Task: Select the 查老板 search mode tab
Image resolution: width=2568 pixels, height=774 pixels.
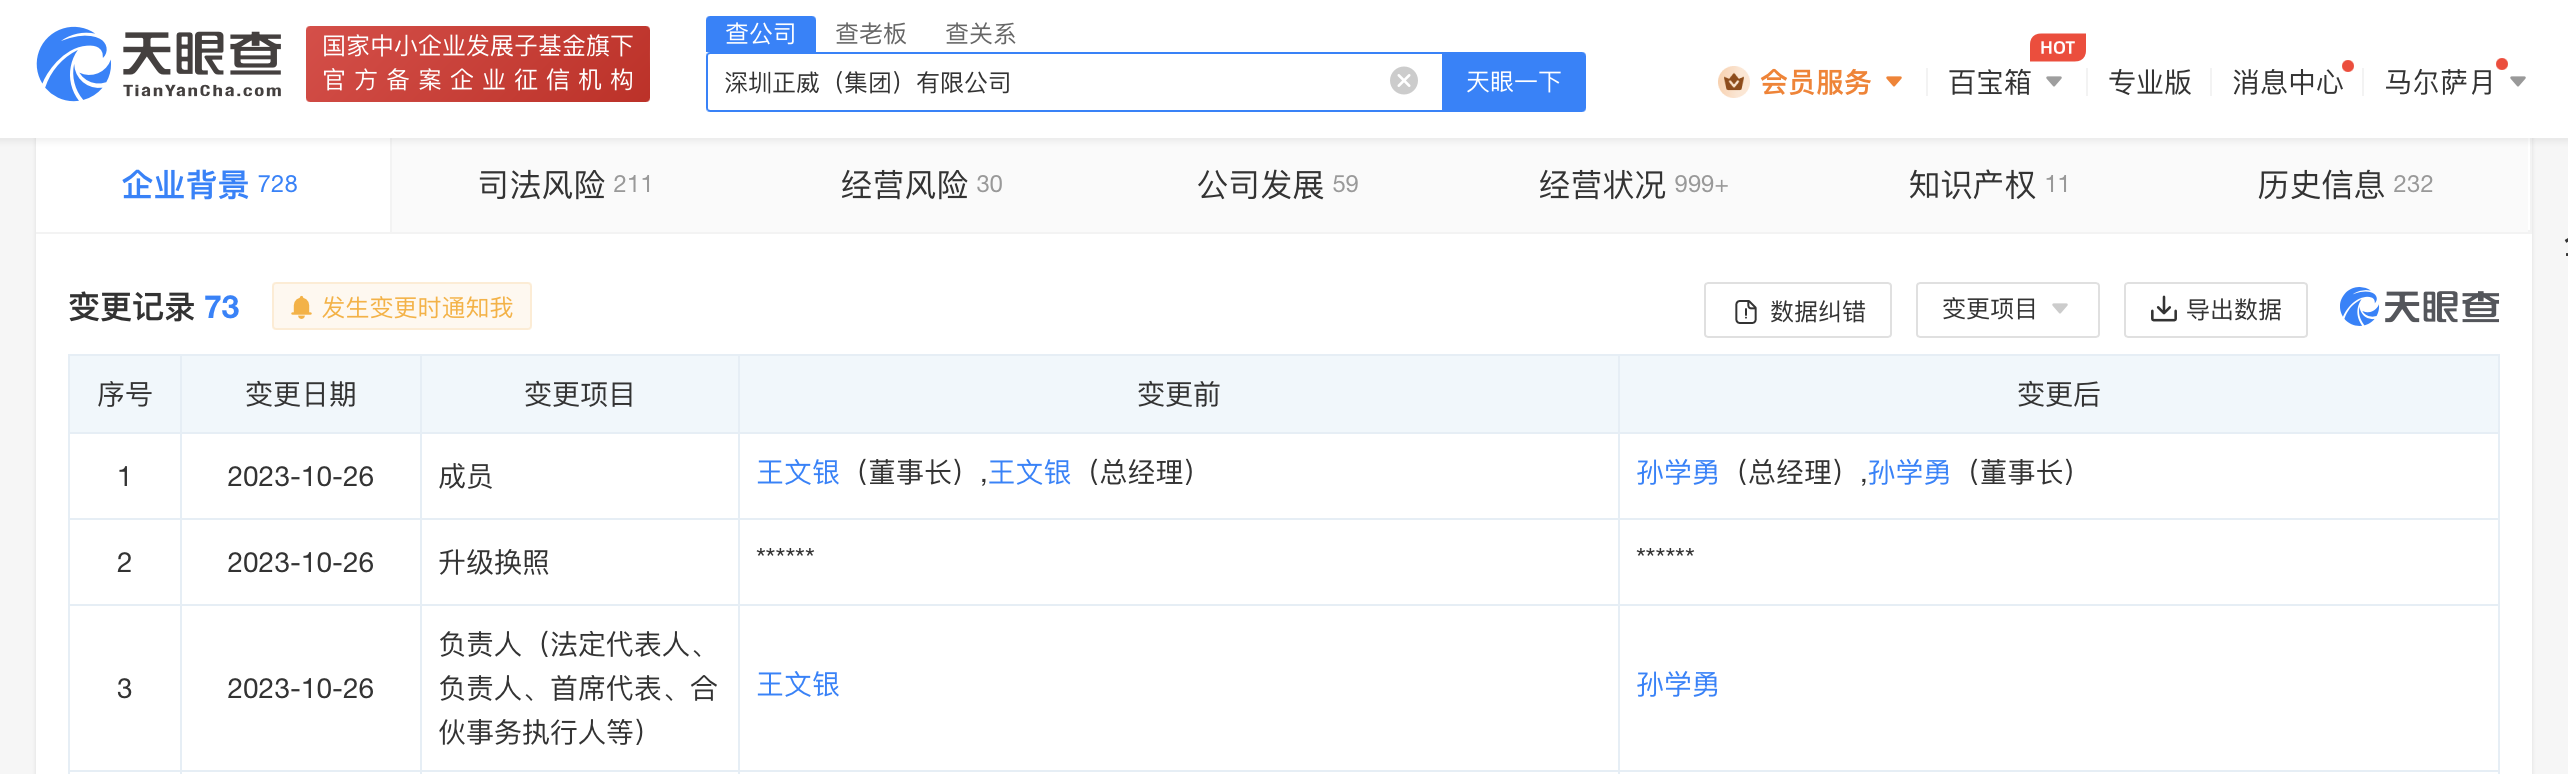Action: tap(870, 34)
